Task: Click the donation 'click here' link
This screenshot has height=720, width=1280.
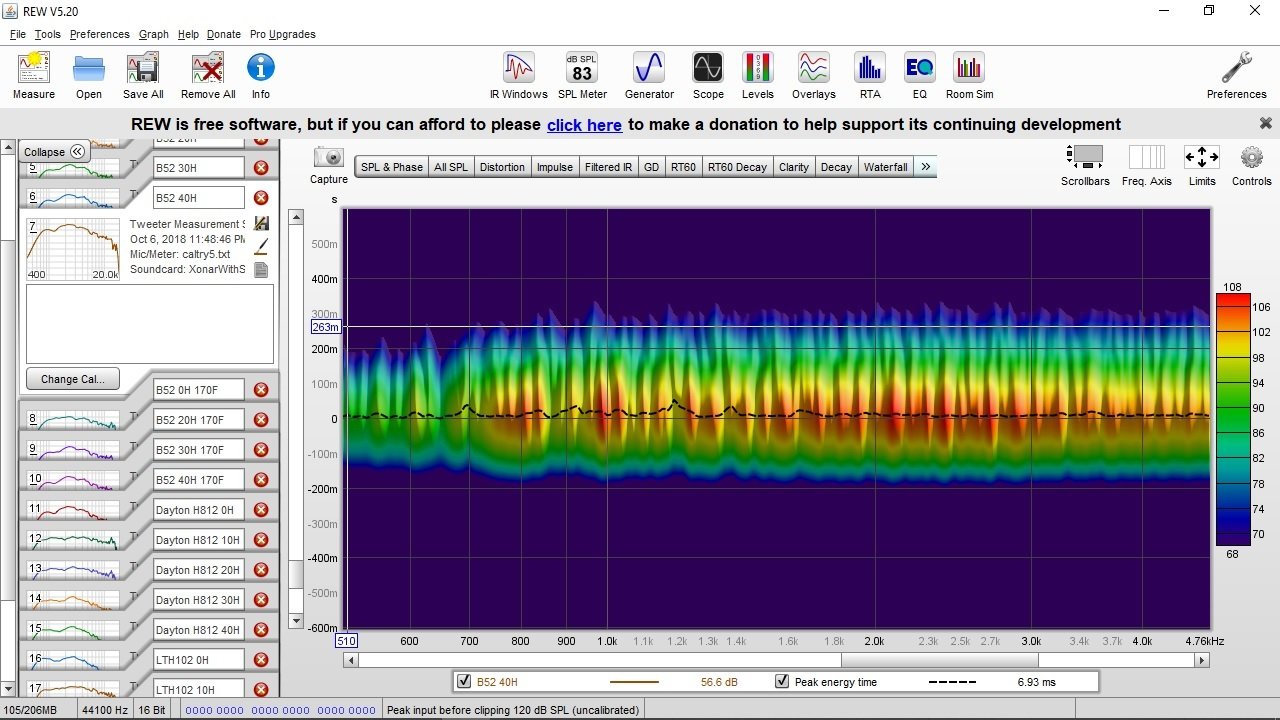Action: (584, 125)
